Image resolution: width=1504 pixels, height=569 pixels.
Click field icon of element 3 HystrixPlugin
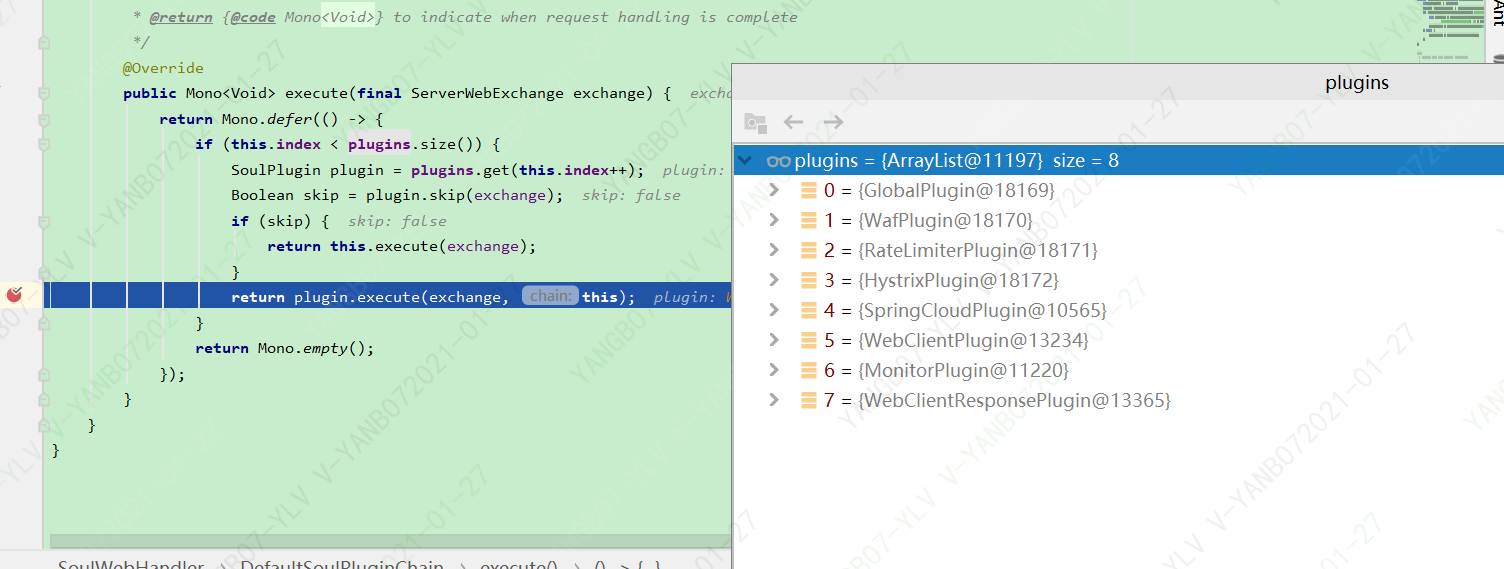tap(809, 280)
